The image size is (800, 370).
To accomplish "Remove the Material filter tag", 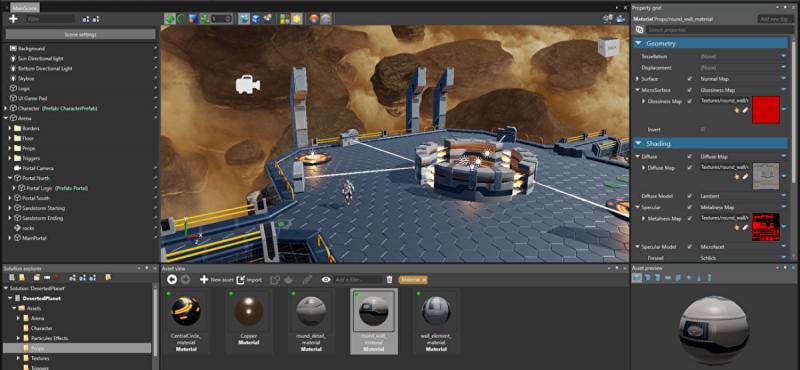I will pyautogui.click(x=424, y=280).
